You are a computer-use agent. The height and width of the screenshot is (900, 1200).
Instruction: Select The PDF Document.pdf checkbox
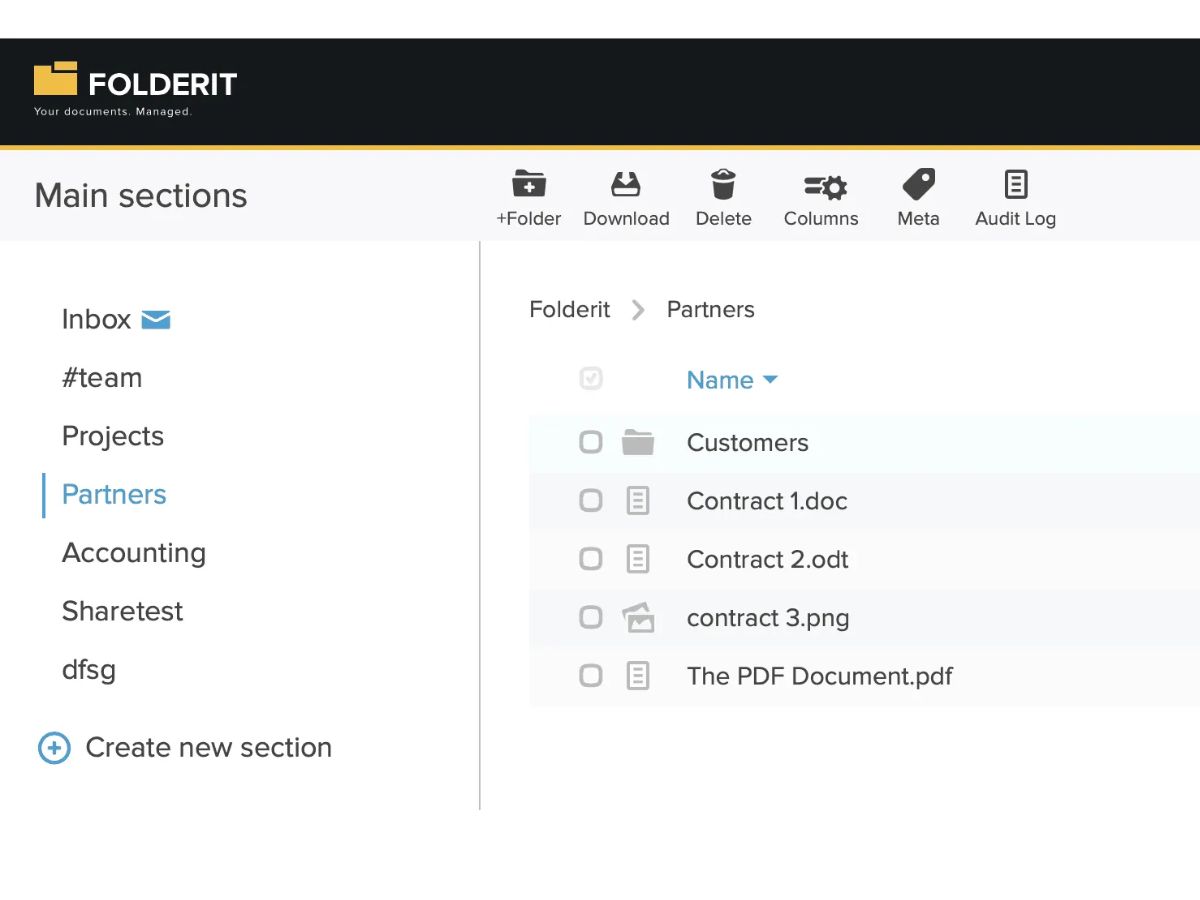click(x=591, y=676)
